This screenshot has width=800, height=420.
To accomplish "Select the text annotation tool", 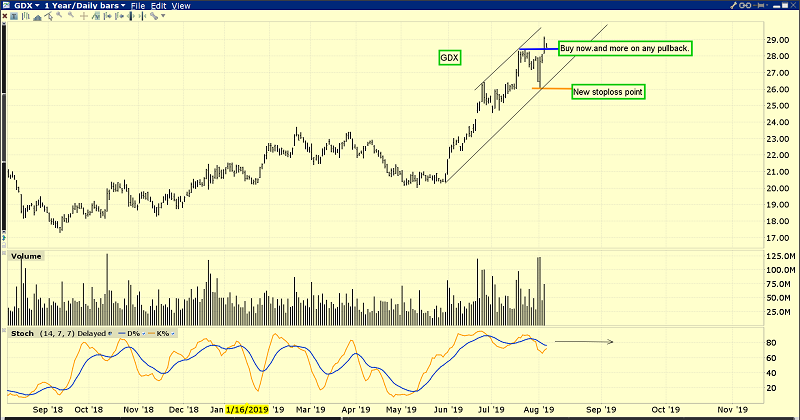I will pyautogui.click(x=14, y=16).
